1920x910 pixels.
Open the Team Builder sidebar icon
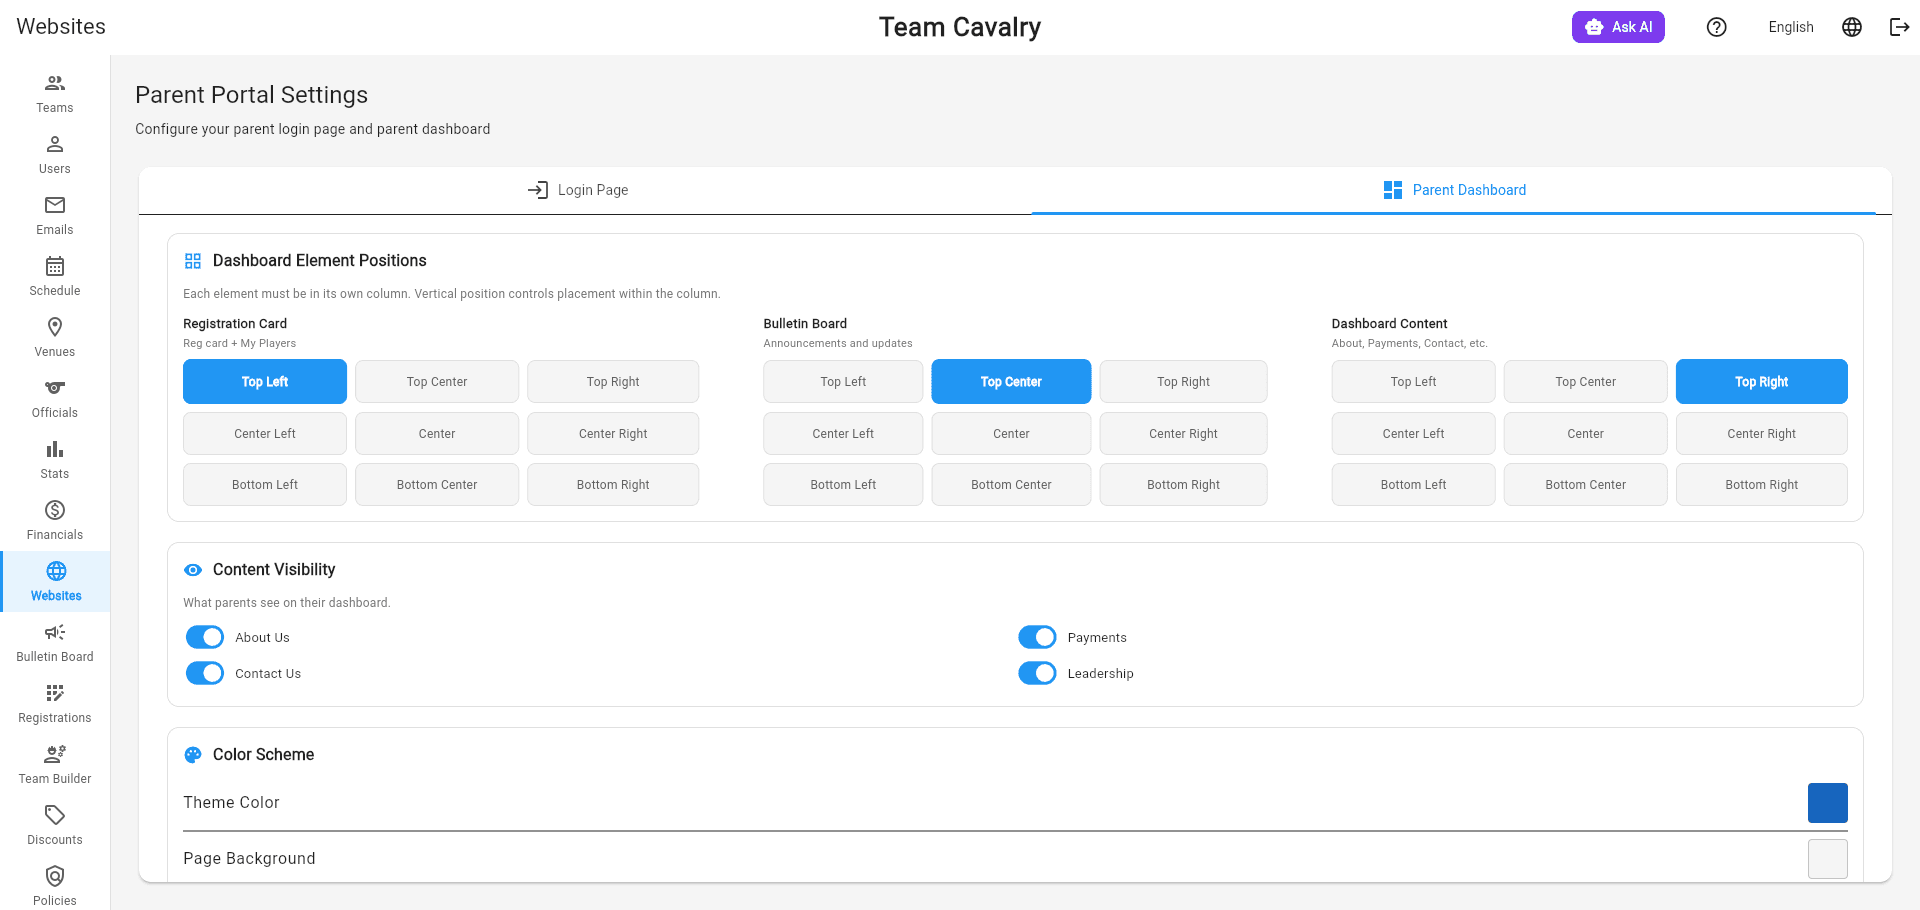click(x=55, y=754)
